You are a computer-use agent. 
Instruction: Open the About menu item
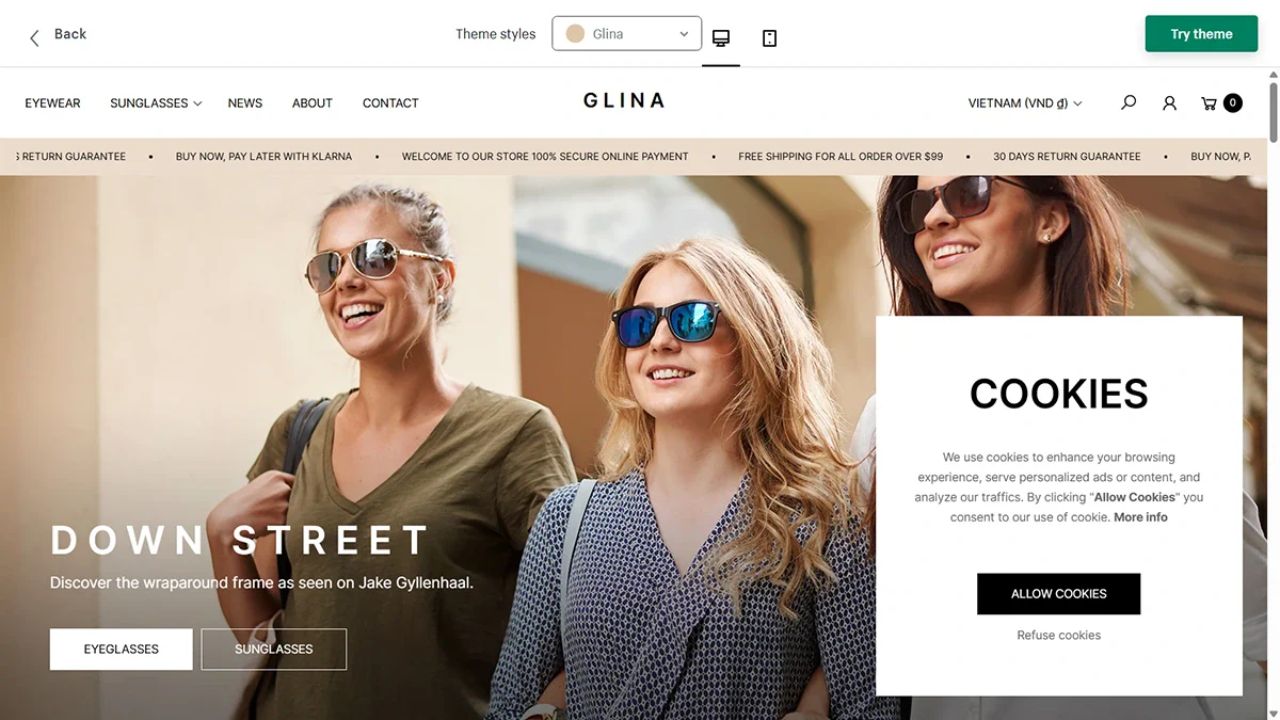point(312,103)
